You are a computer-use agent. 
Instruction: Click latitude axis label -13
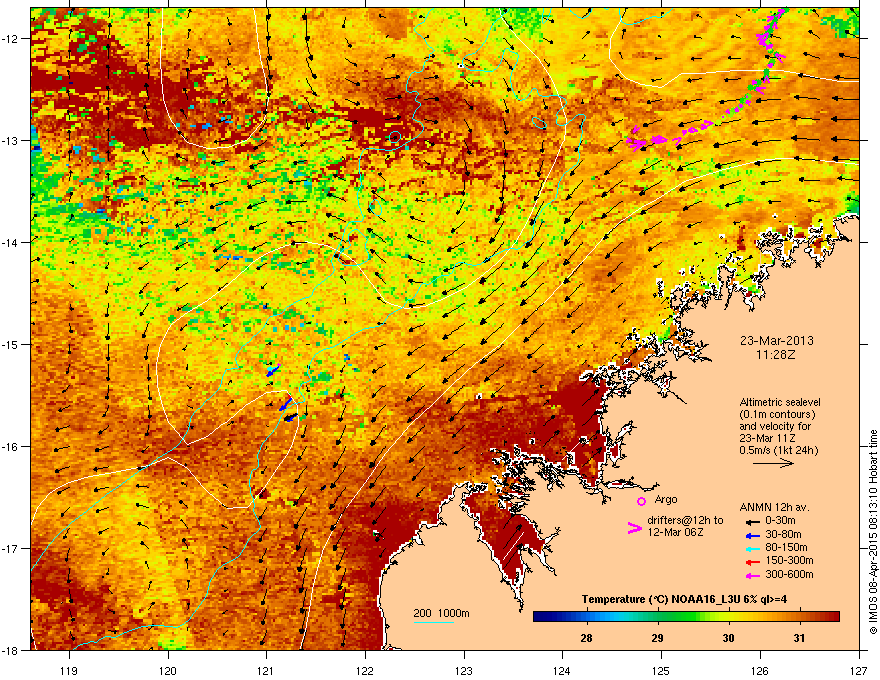pyautogui.click(x=10, y=141)
